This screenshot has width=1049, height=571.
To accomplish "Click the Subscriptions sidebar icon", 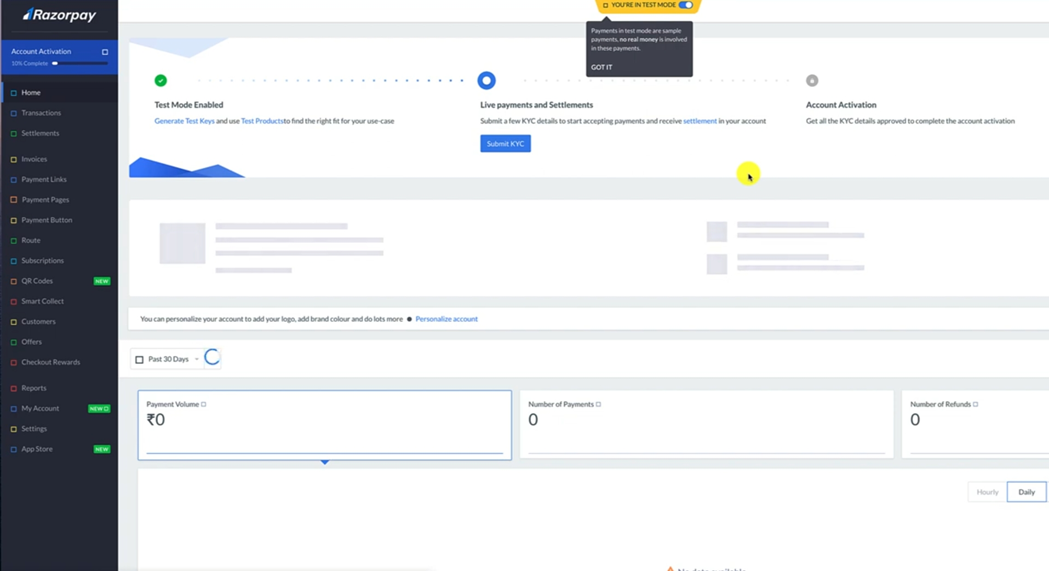I will 13,261.
